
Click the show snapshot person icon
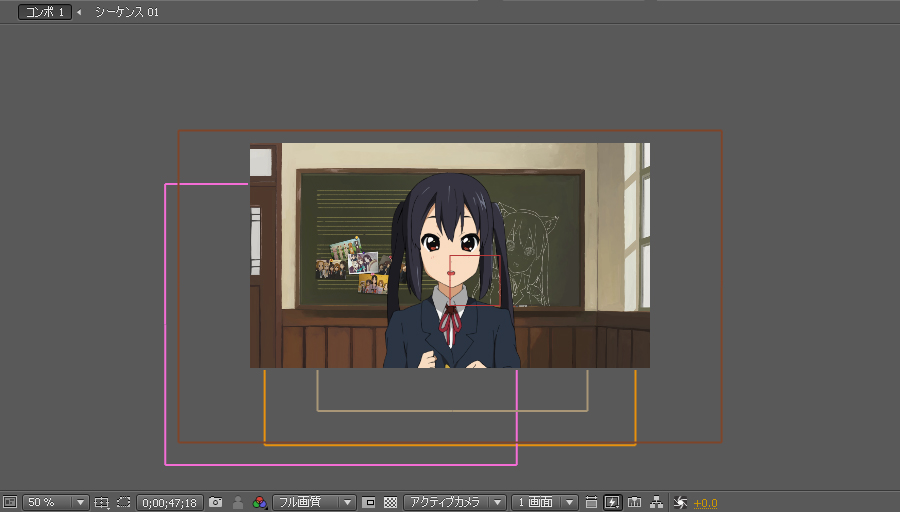pyautogui.click(x=238, y=503)
